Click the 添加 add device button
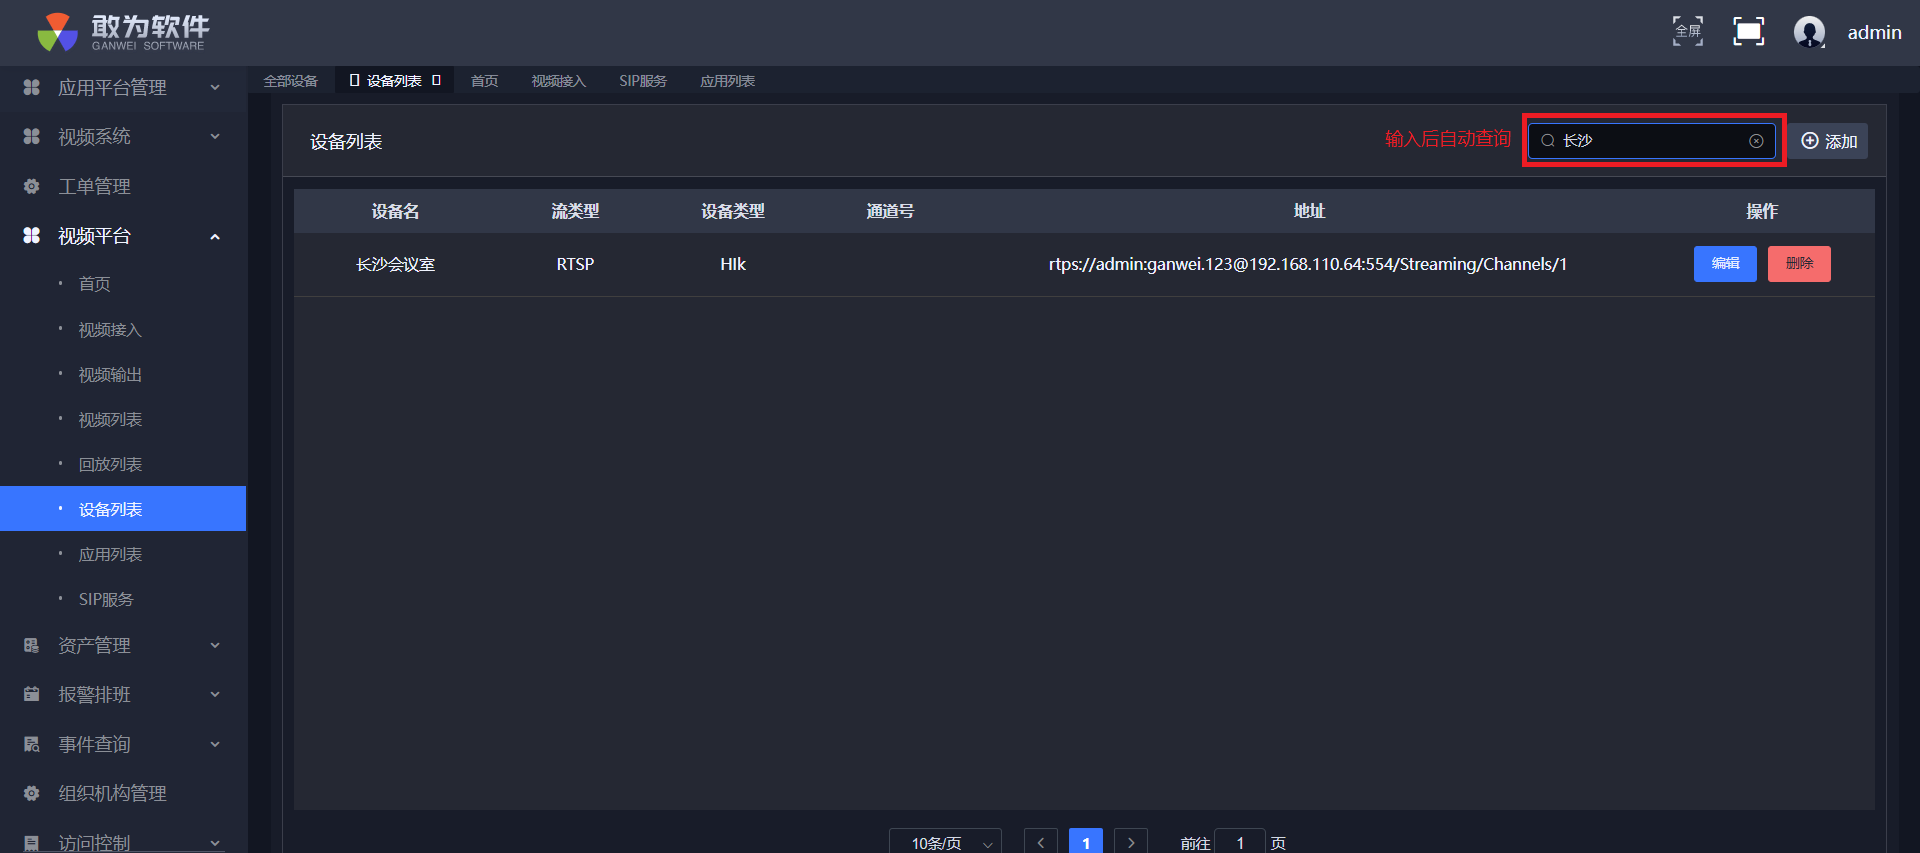1920x853 pixels. 1829,141
